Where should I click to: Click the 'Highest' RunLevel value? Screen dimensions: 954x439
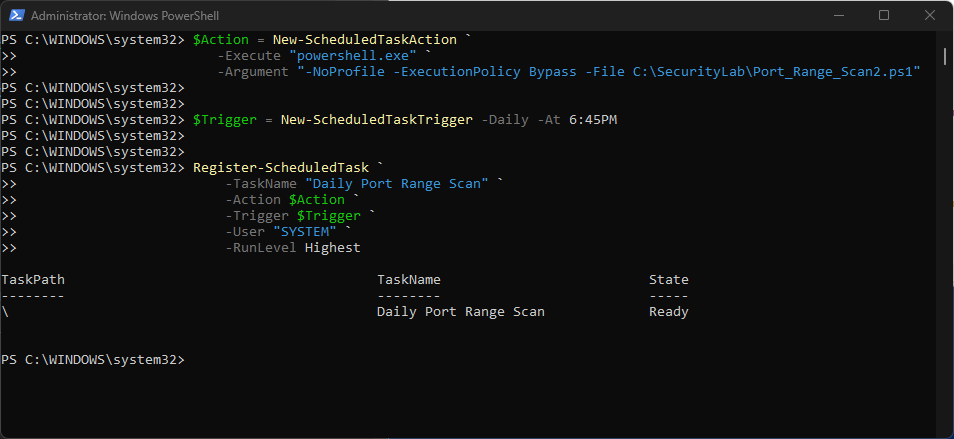(x=332, y=247)
